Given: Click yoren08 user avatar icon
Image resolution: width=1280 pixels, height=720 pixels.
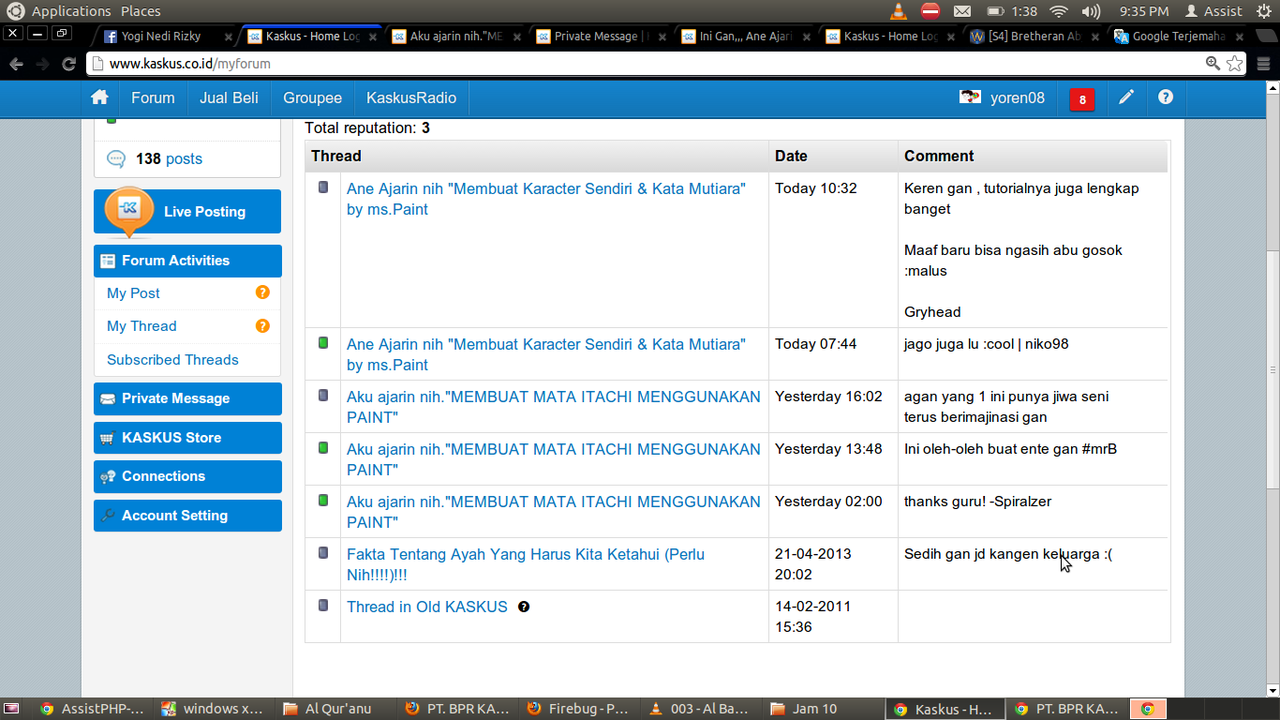Looking at the screenshot, I should click(x=969, y=98).
